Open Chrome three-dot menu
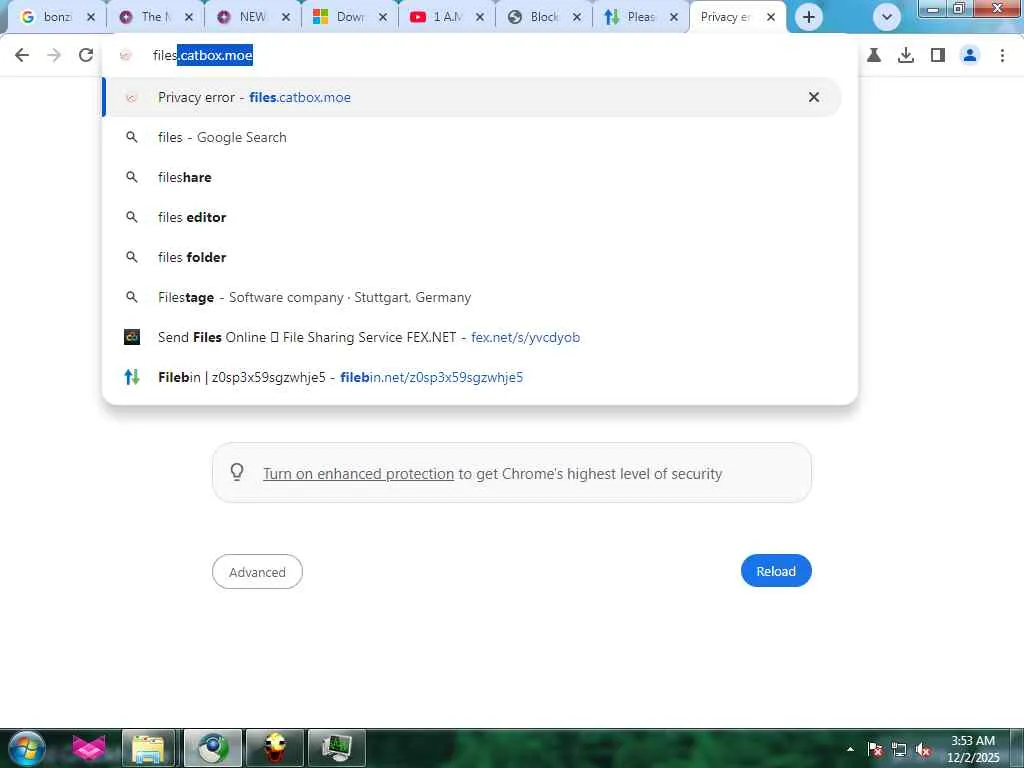 coord(1002,56)
